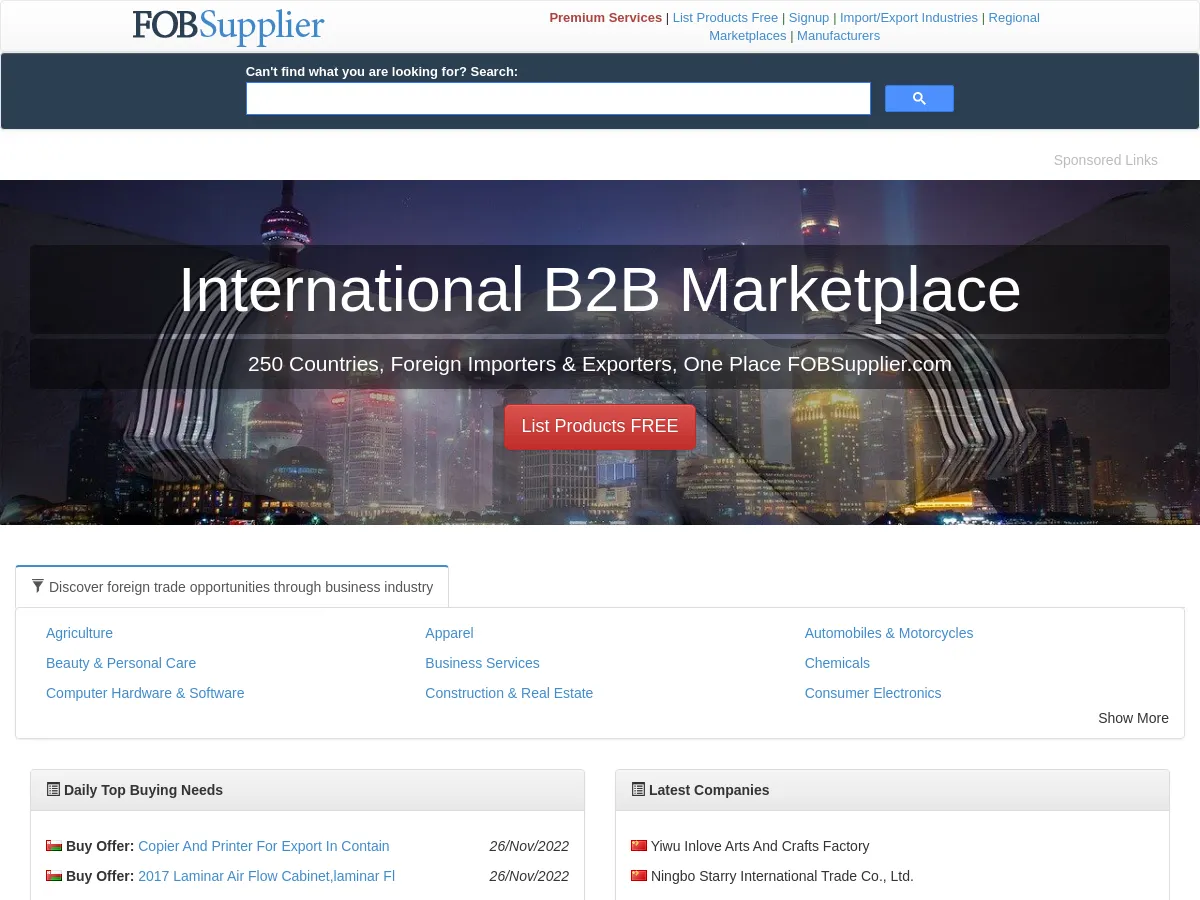
Task: Click the search magnifying glass icon
Action: click(x=918, y=98)
